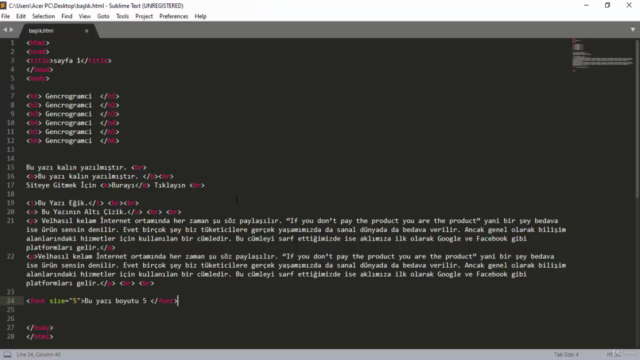Open the Goto menu
The height and width of the screenshot is (360, 640).
(x=103, y=16)
